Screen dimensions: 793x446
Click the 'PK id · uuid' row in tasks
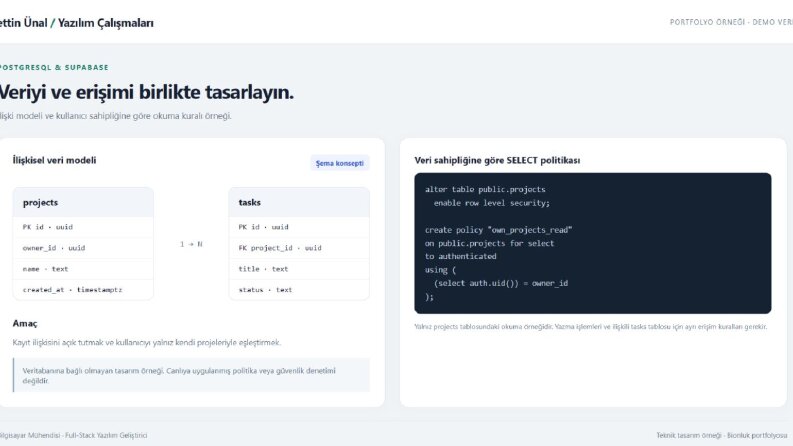coord(299,227)
